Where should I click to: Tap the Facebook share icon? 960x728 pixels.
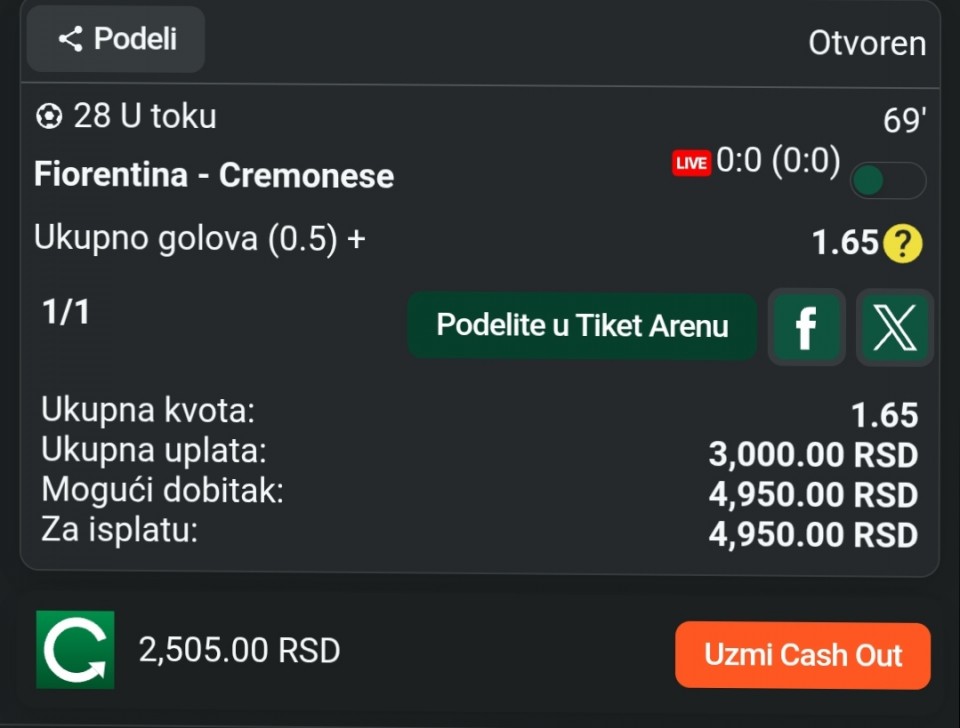pos(805,327)
